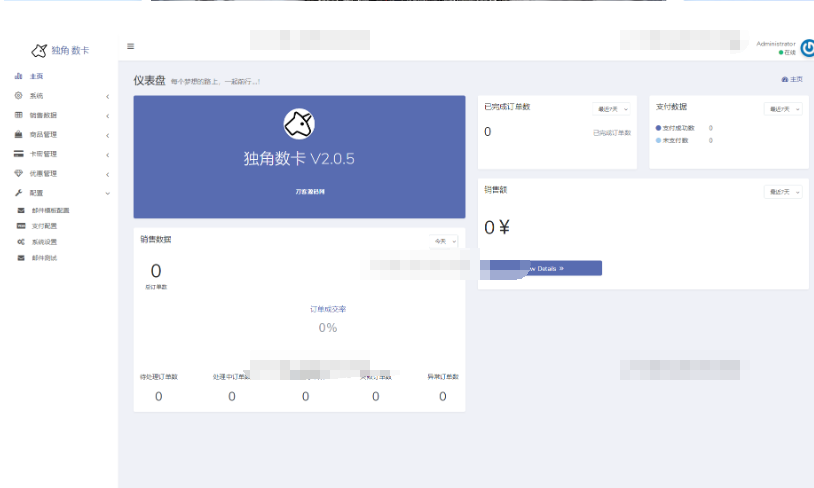This screenshot has height=488, width=814.
Task: Click the 0% conversion rate value
Action: 328,328
